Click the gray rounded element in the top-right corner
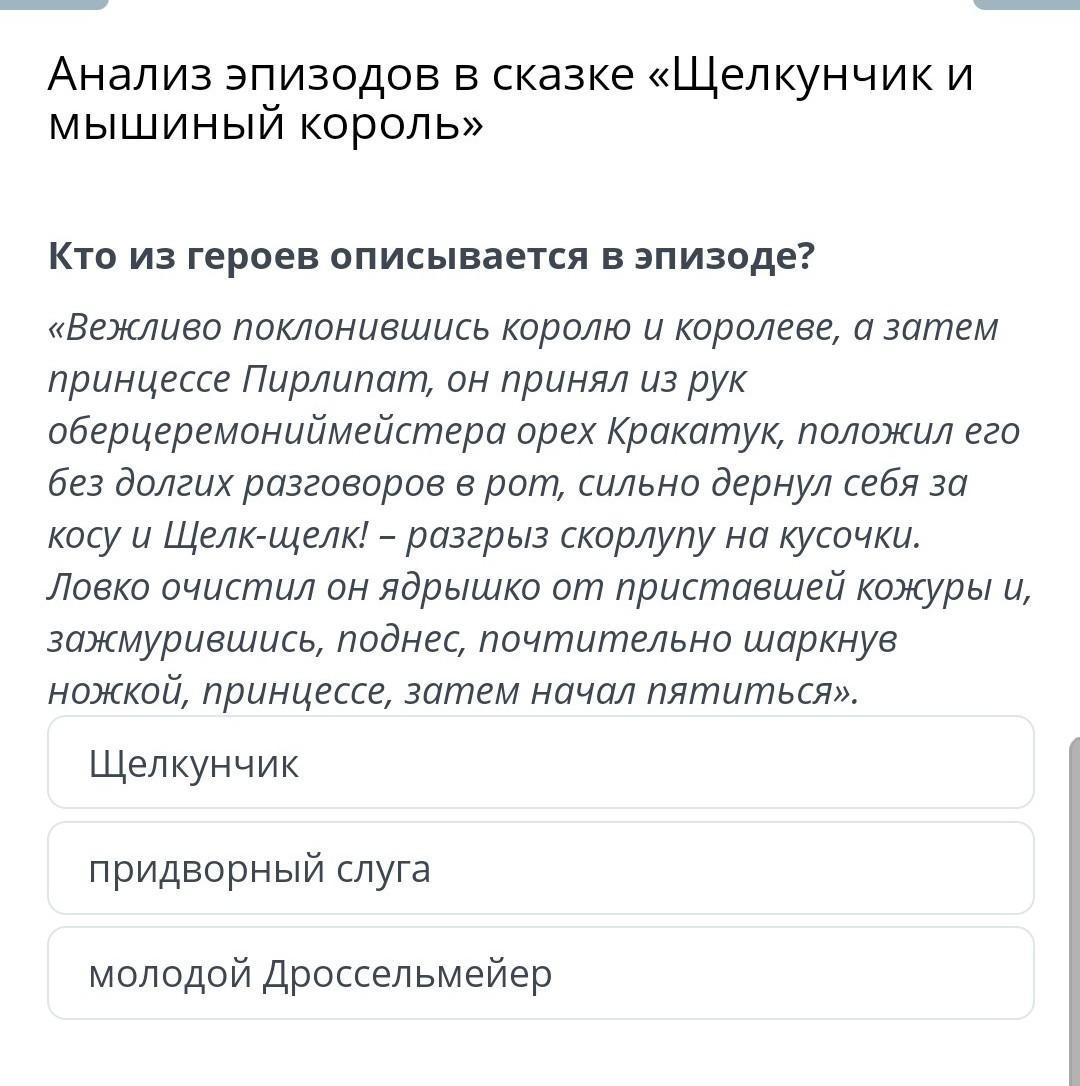 click(x=1026, y=4)
